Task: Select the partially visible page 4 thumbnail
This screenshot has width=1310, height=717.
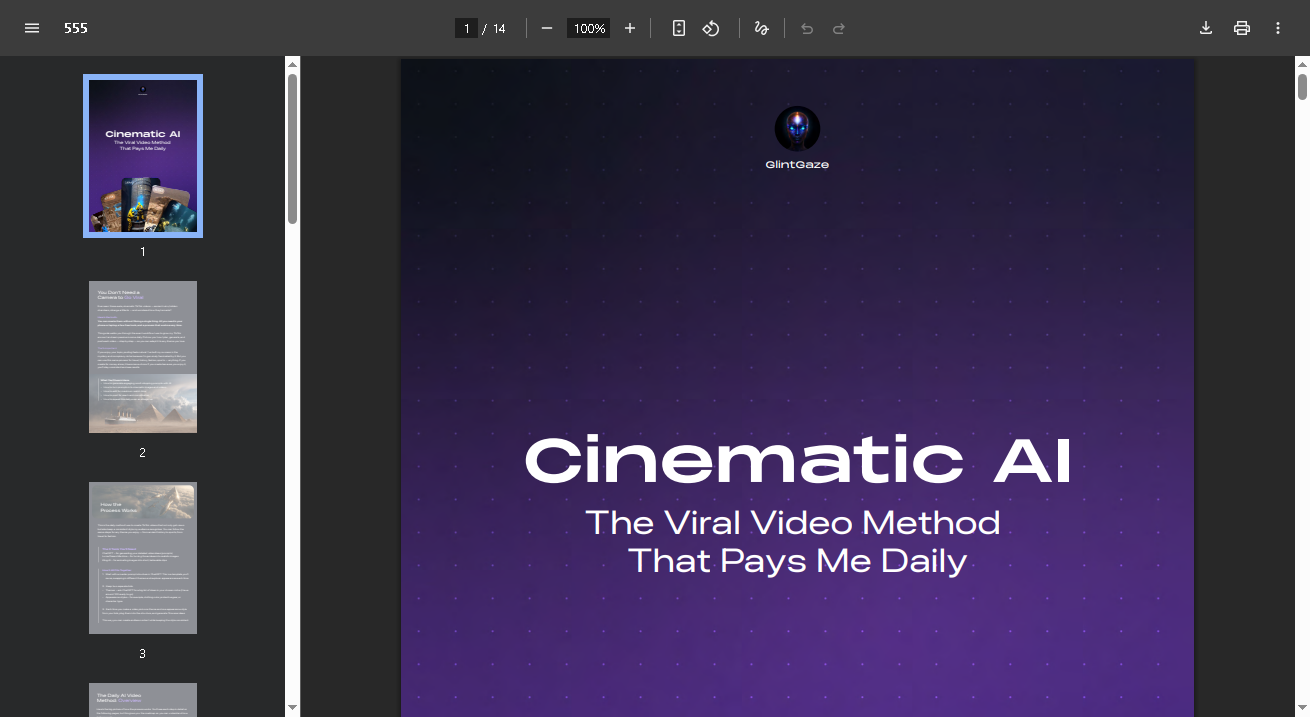Action: [143, 699]
